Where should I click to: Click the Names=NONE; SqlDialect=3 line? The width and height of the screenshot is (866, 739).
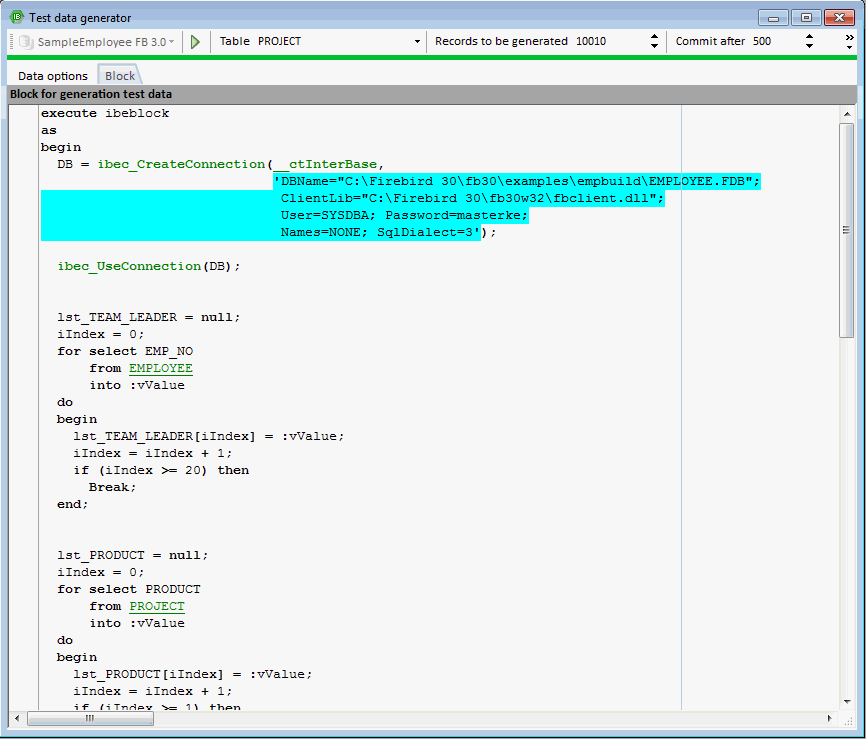pyautogui.click(x=380, y=233)
